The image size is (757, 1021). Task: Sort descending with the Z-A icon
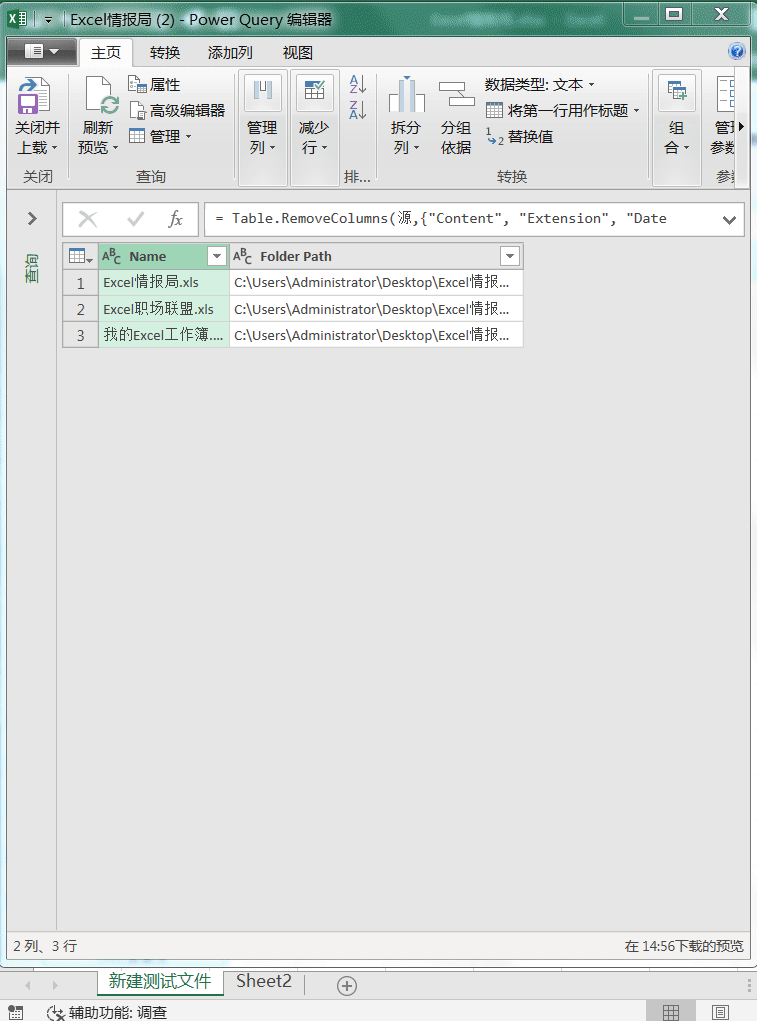point(358,109)
